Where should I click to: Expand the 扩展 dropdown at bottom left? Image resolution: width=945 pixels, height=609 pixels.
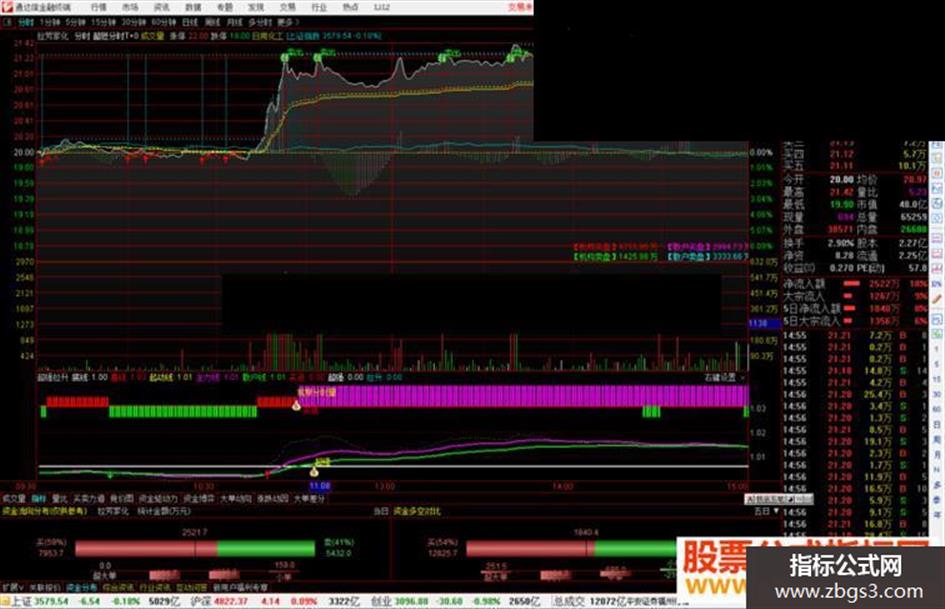(13, 587)
